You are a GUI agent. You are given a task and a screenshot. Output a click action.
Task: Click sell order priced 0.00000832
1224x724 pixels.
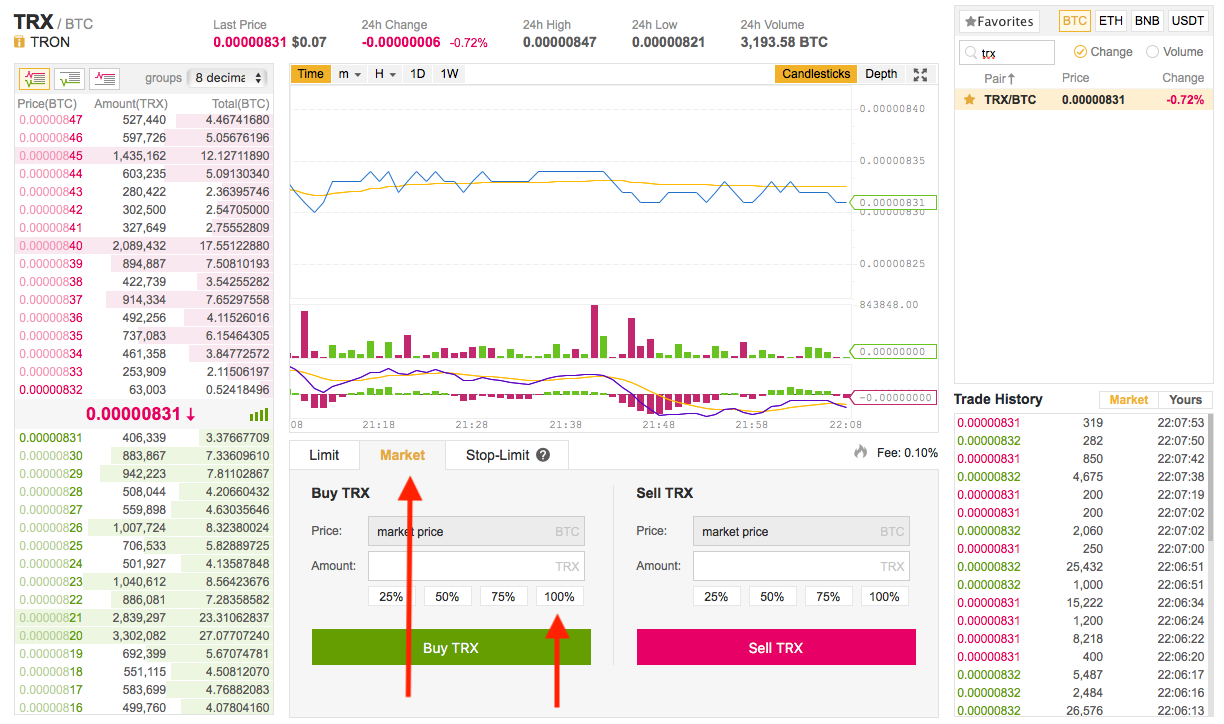coord(144,390)
